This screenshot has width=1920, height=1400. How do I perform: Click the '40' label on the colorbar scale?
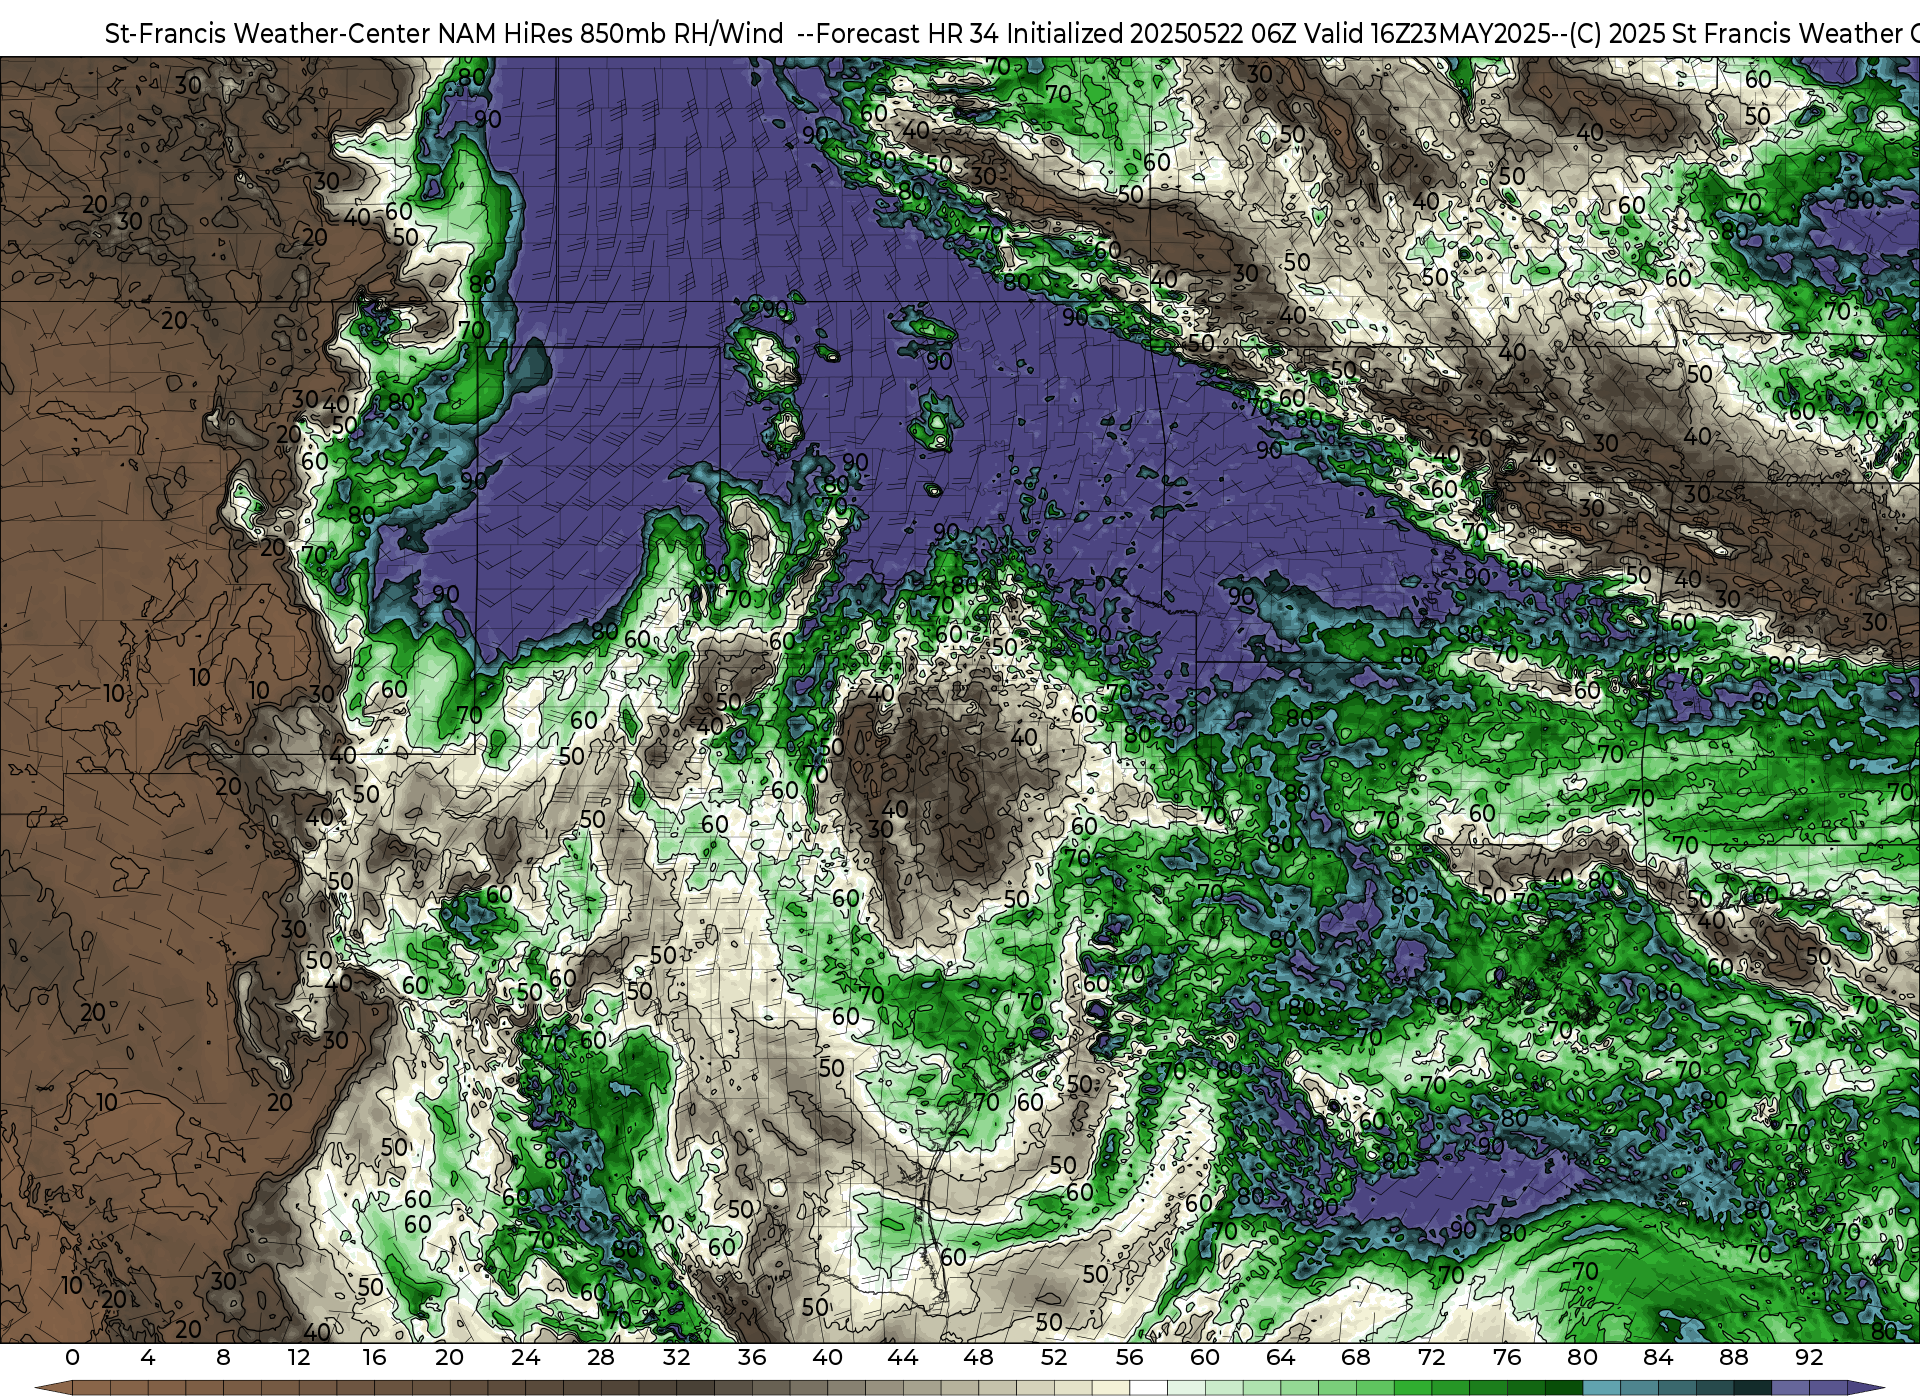[828, 1358]
